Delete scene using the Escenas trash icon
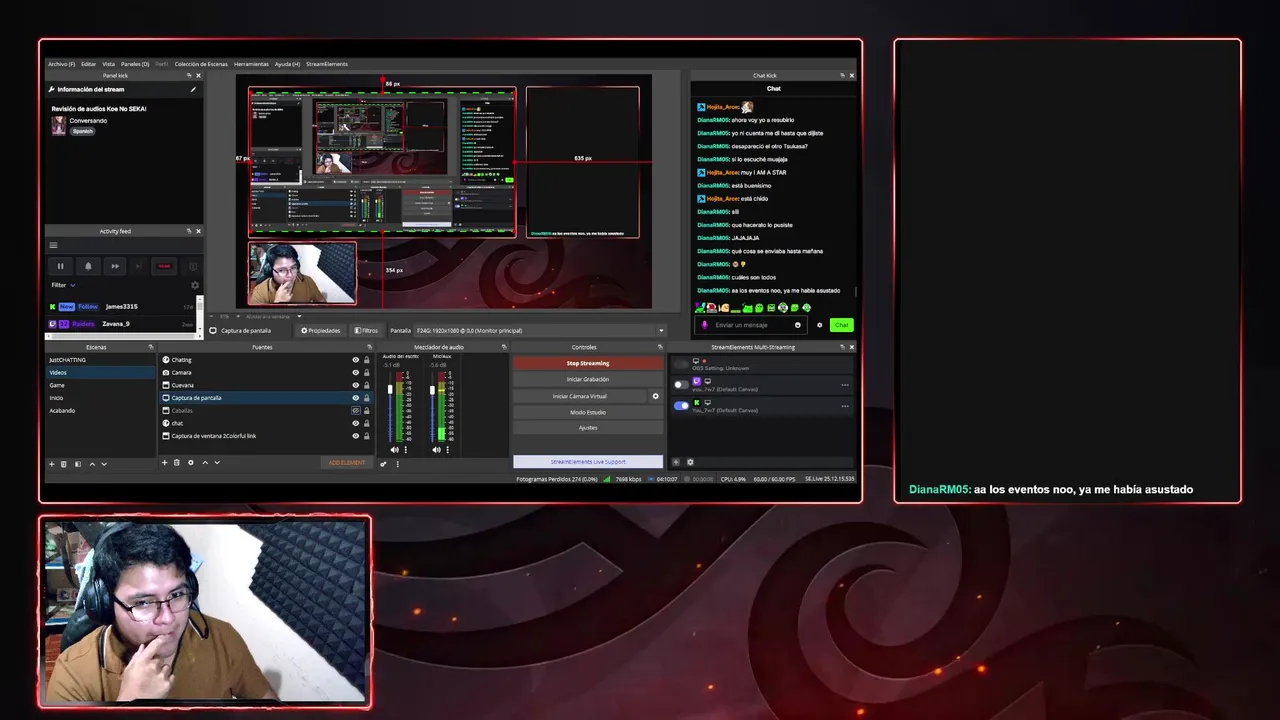This screenshot has height=720, width=1280. click(64, 463)
